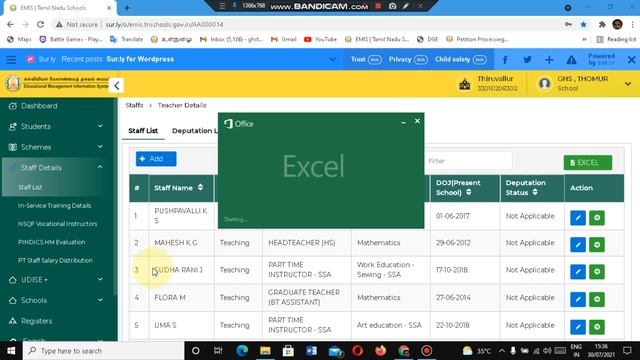Edit UMA S with blue pencil icon

tap(578, 327)
